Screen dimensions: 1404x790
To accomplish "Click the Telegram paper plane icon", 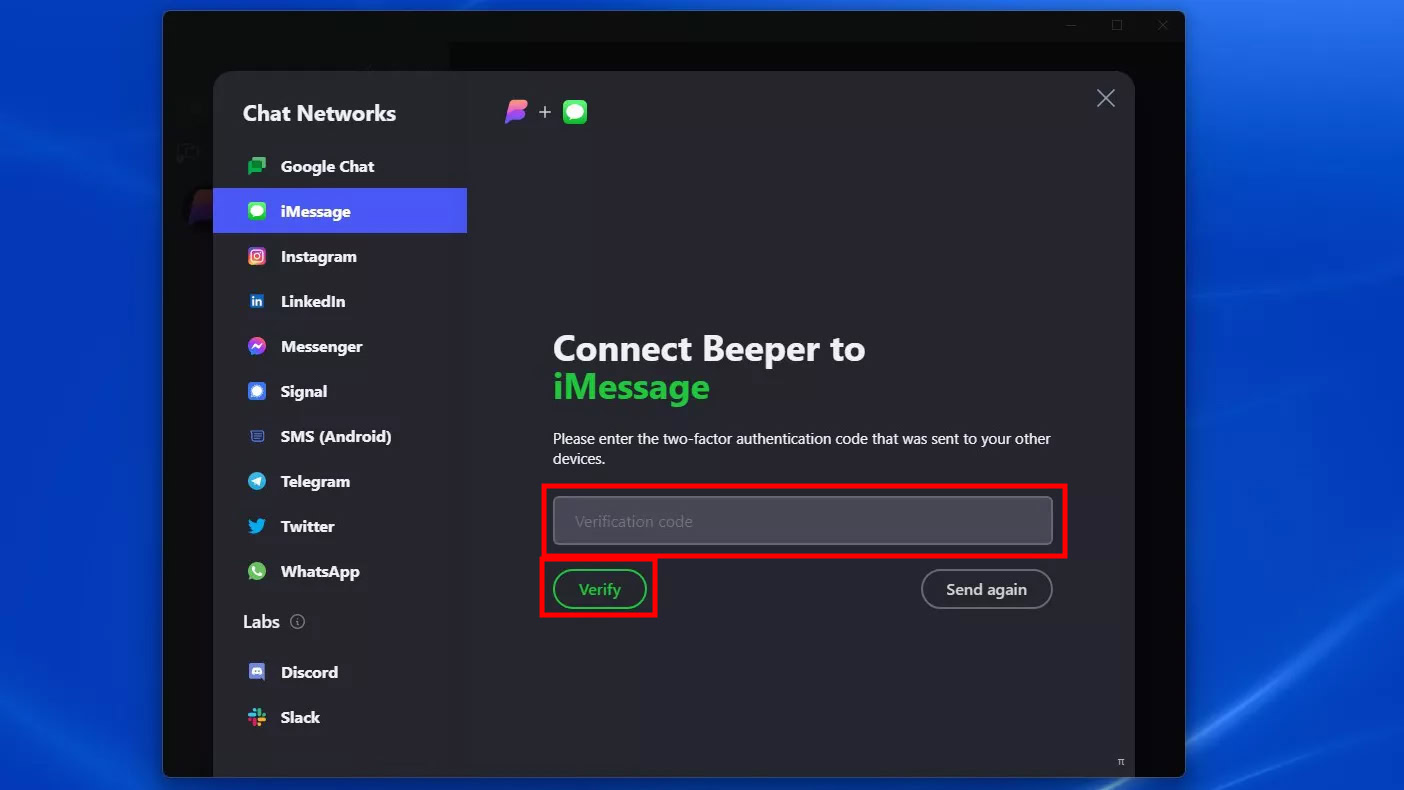I will pos(257,481).
